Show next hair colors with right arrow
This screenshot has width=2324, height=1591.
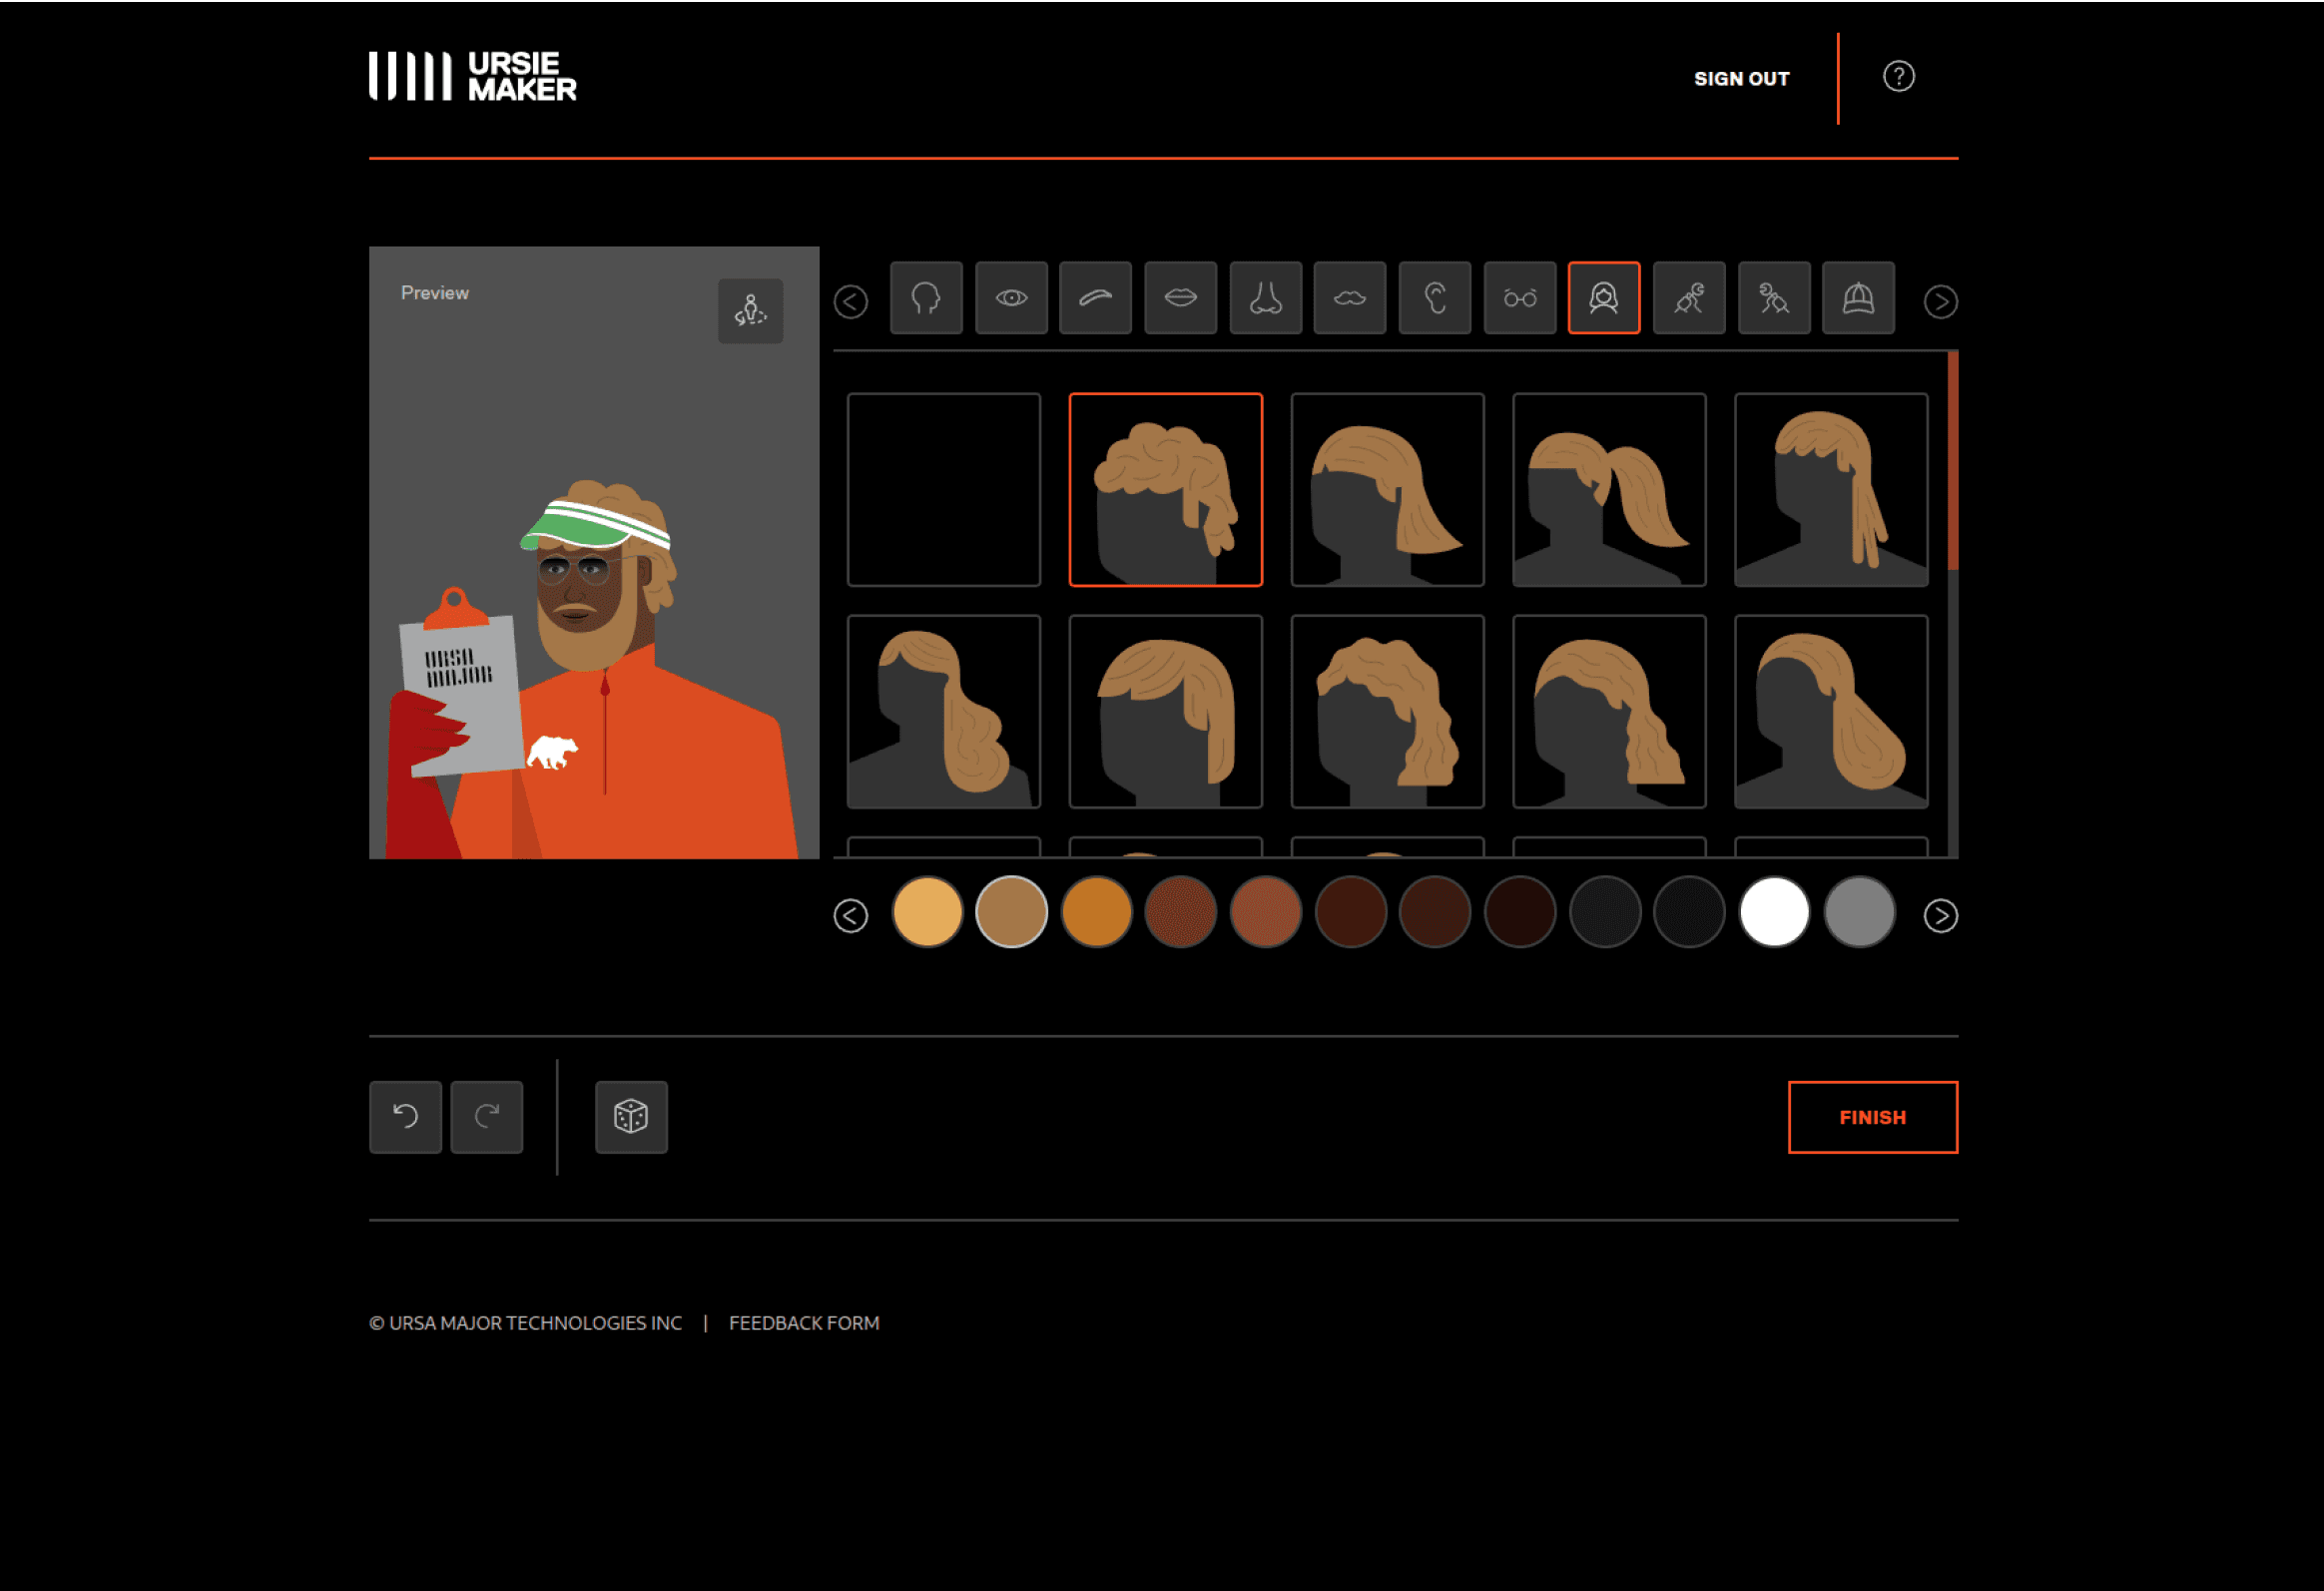click(x=1940, y=915)
